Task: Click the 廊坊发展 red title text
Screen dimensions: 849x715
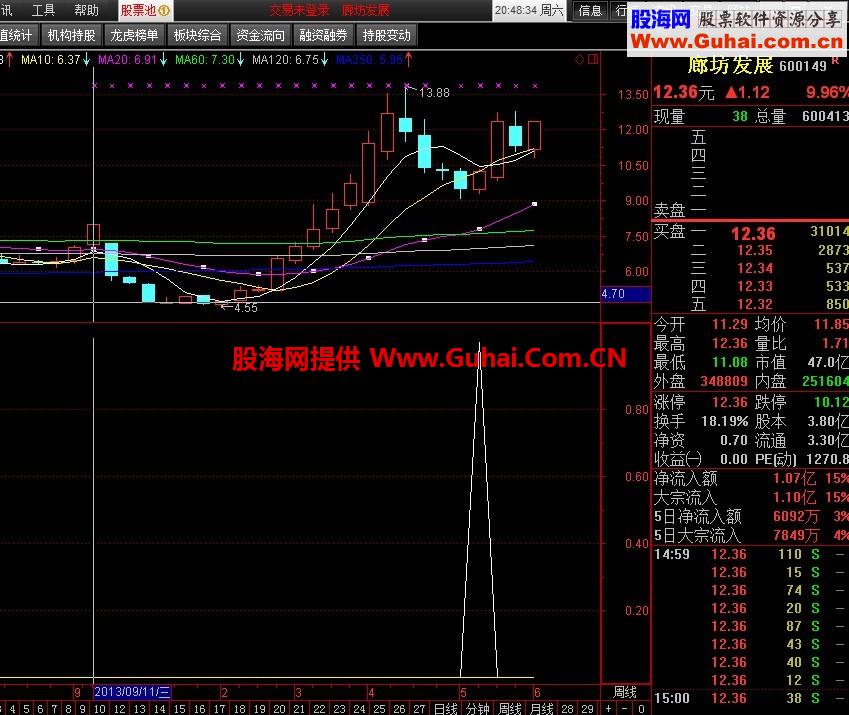Action: [x=366, y=10]
